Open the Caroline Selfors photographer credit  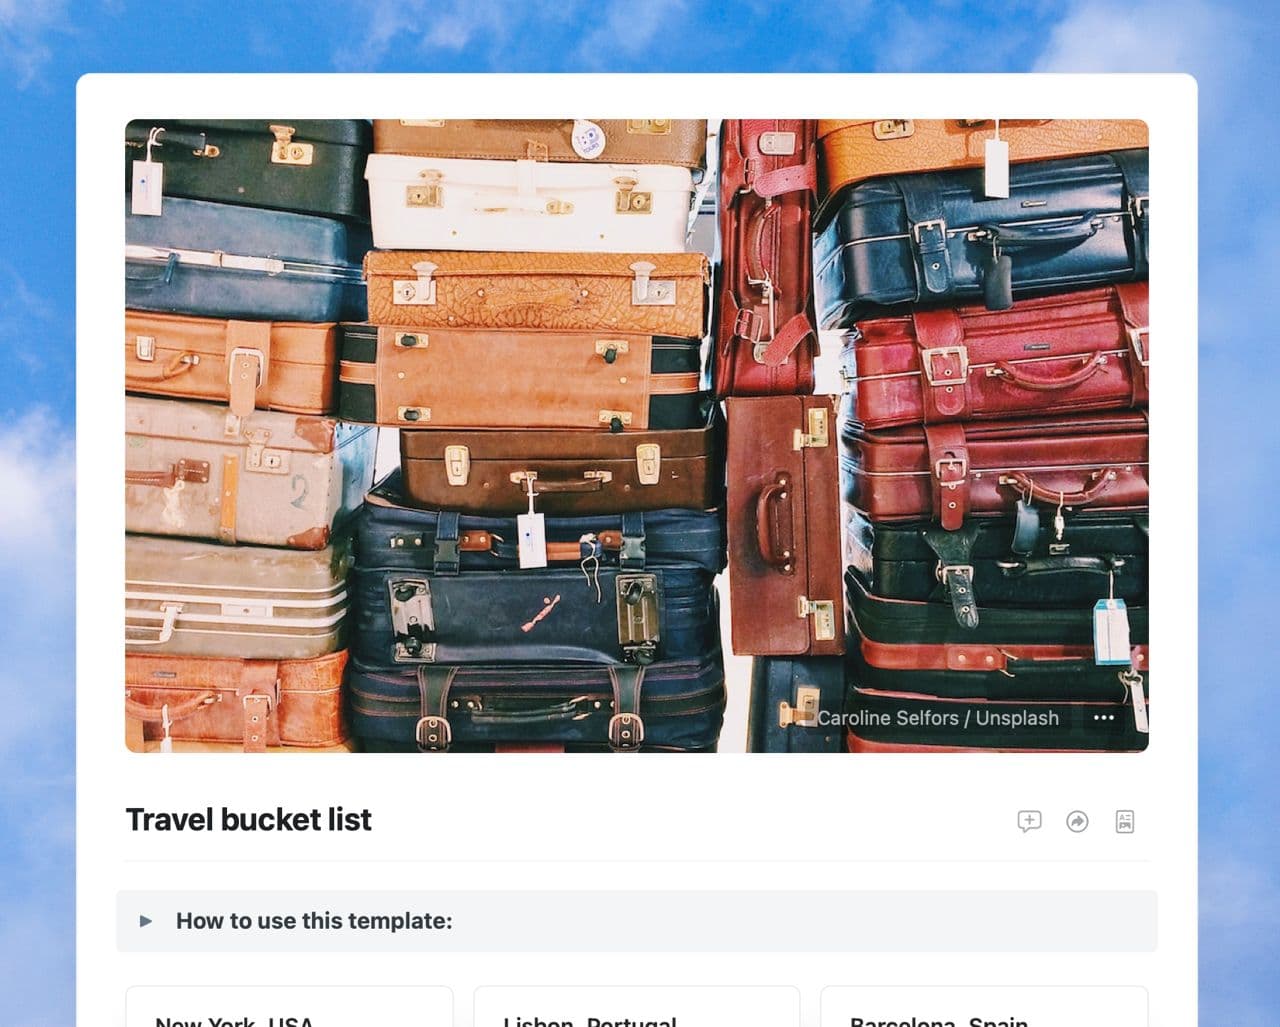click(888, 718)
